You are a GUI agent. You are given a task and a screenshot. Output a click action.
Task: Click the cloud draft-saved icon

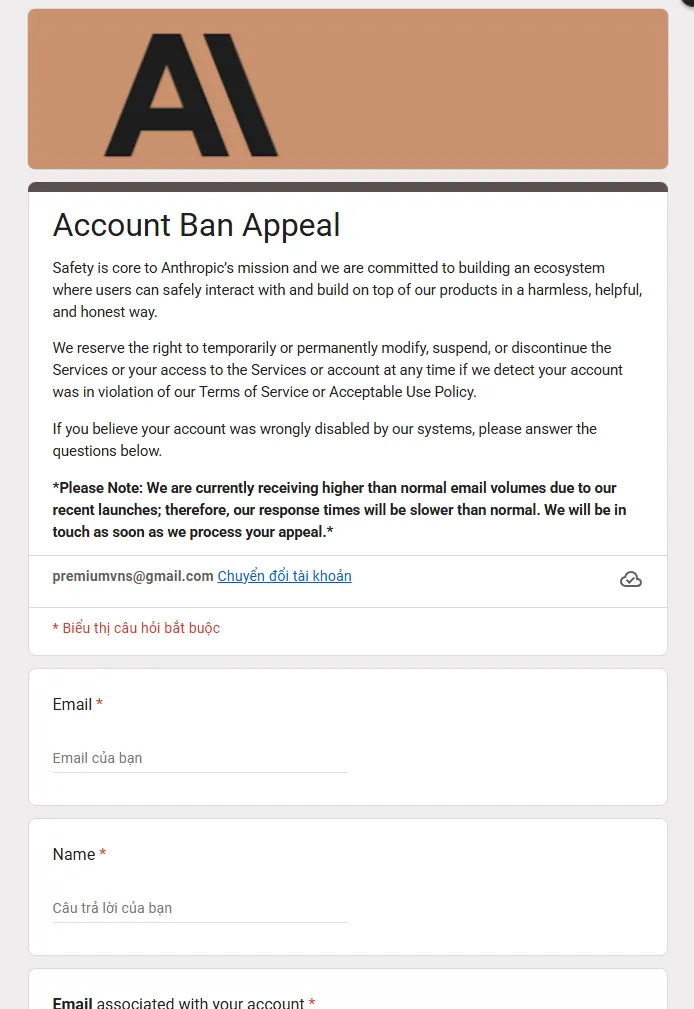coord(631,579)
